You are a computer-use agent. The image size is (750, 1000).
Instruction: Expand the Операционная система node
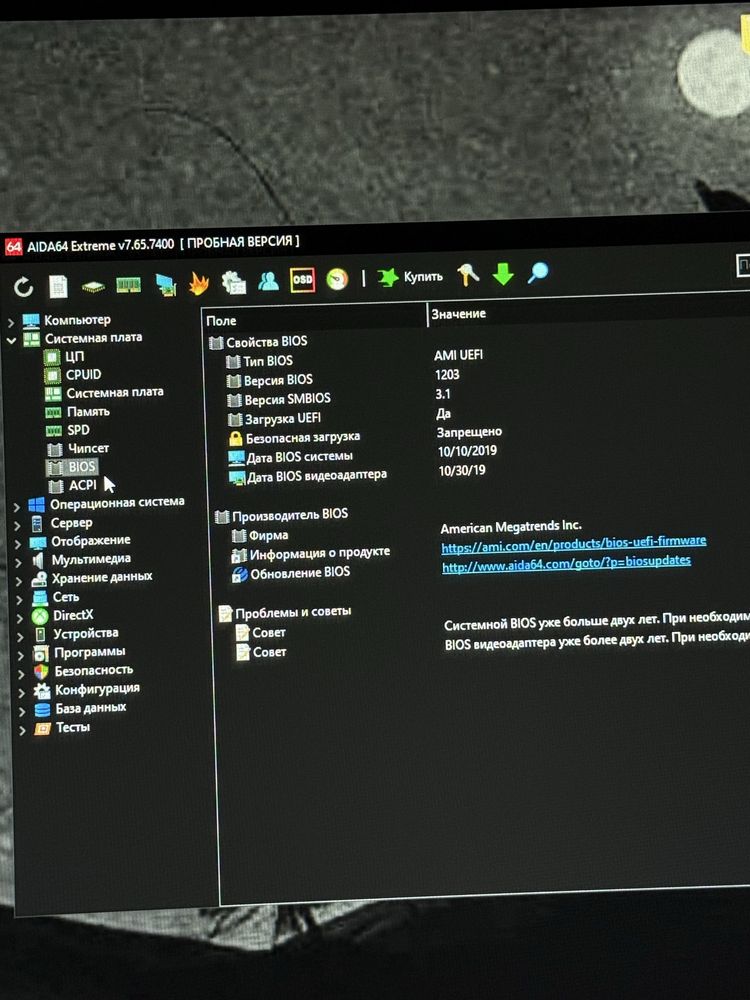[x=17, y=507]
